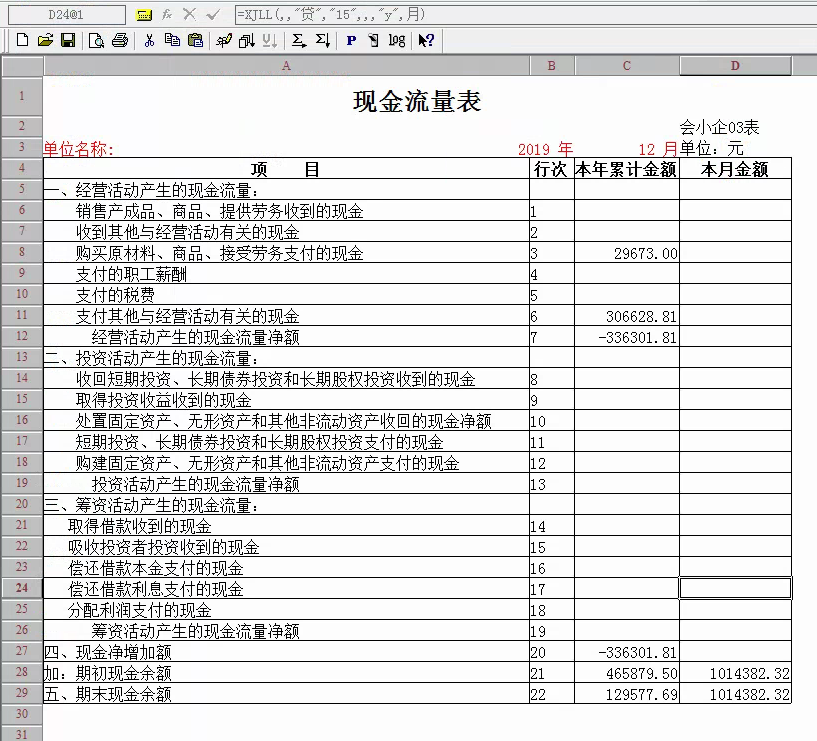Viewport: 817px width, 741px height.
Task: Activate context help arrow-question icon
Action: [x=426, y=40]
